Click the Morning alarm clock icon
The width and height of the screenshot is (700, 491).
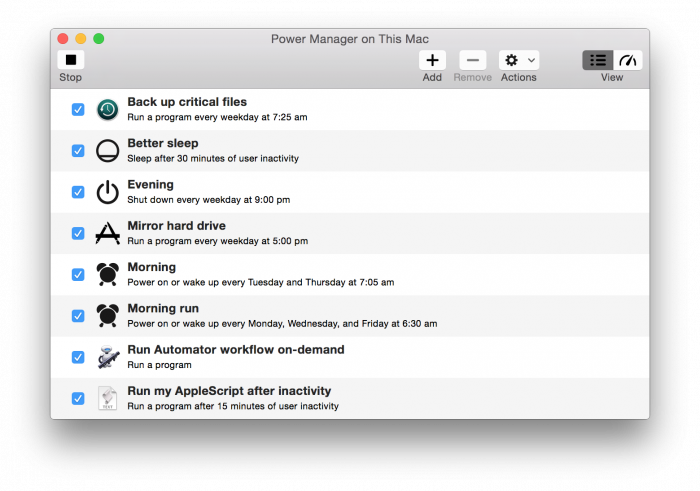coord(107,274)
